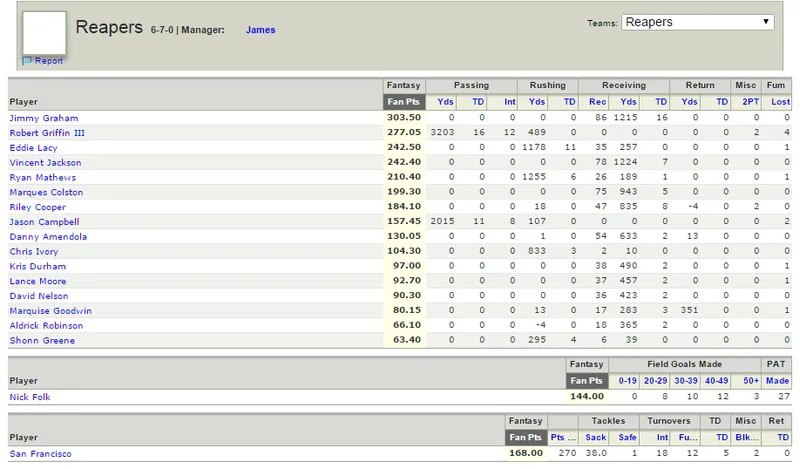Sort kicker table by Fan Pts
Viewport: 800px width, 469px height.
(x=586, y=381)
